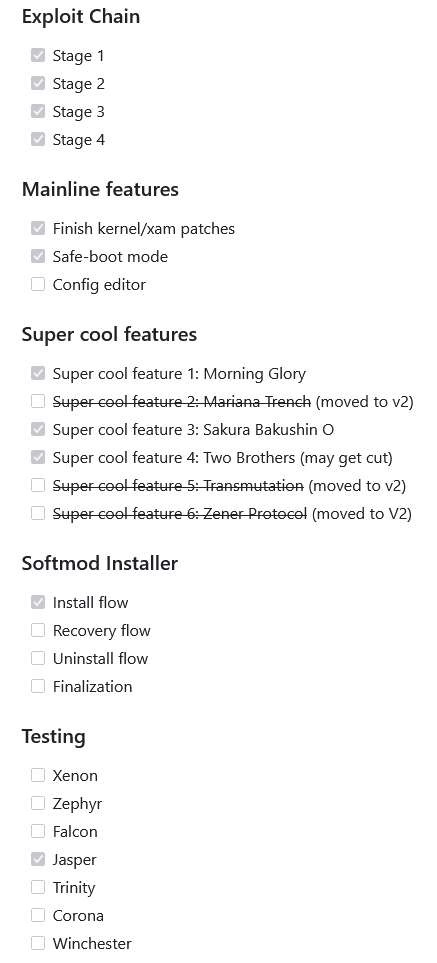Image resolution: width=437 pixels, height=963 pixels.
Task: Check the Mariana Trench feature checkbox
Action: coord(38,402)
